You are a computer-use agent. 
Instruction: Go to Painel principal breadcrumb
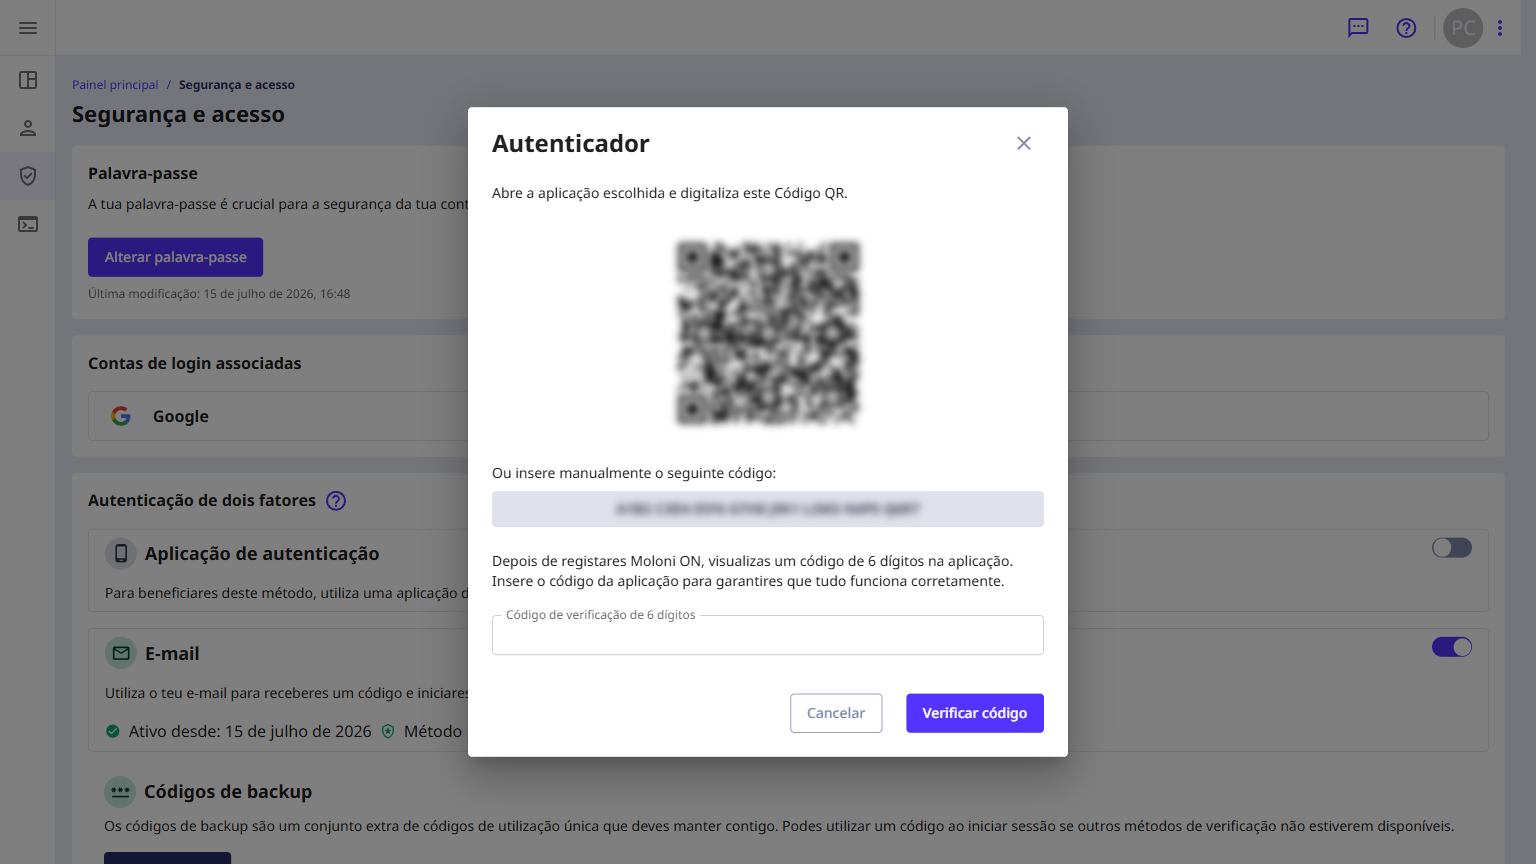click(115, 85)
